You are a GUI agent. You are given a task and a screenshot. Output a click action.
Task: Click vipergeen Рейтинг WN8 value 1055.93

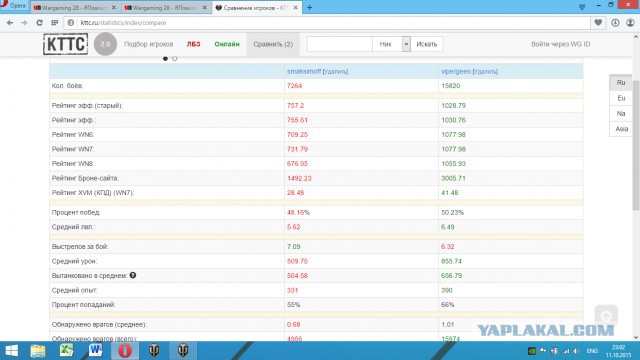(x=453, y=164)
